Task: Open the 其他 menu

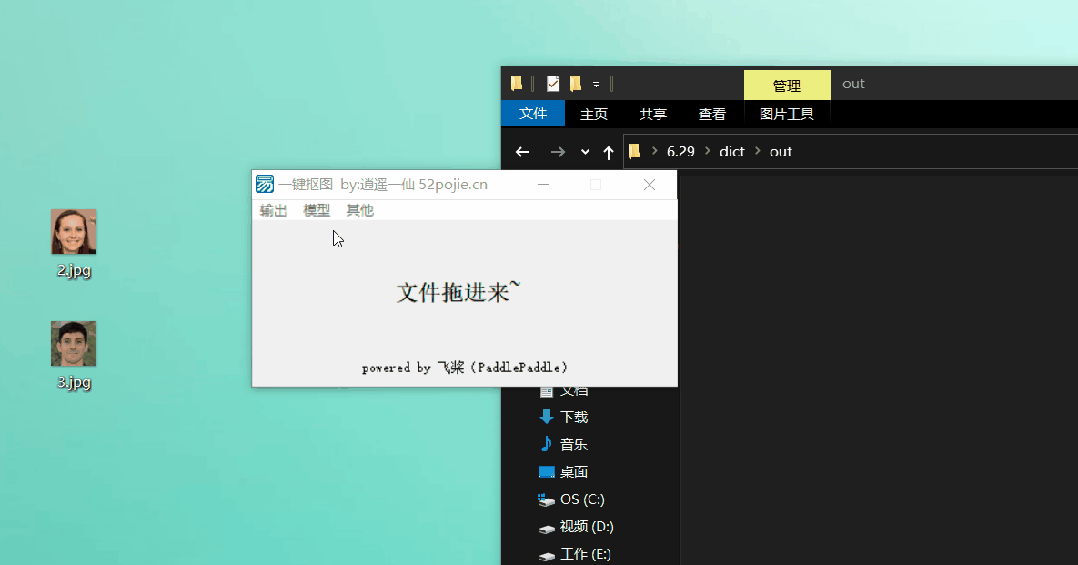Action: tap(360, 210)
